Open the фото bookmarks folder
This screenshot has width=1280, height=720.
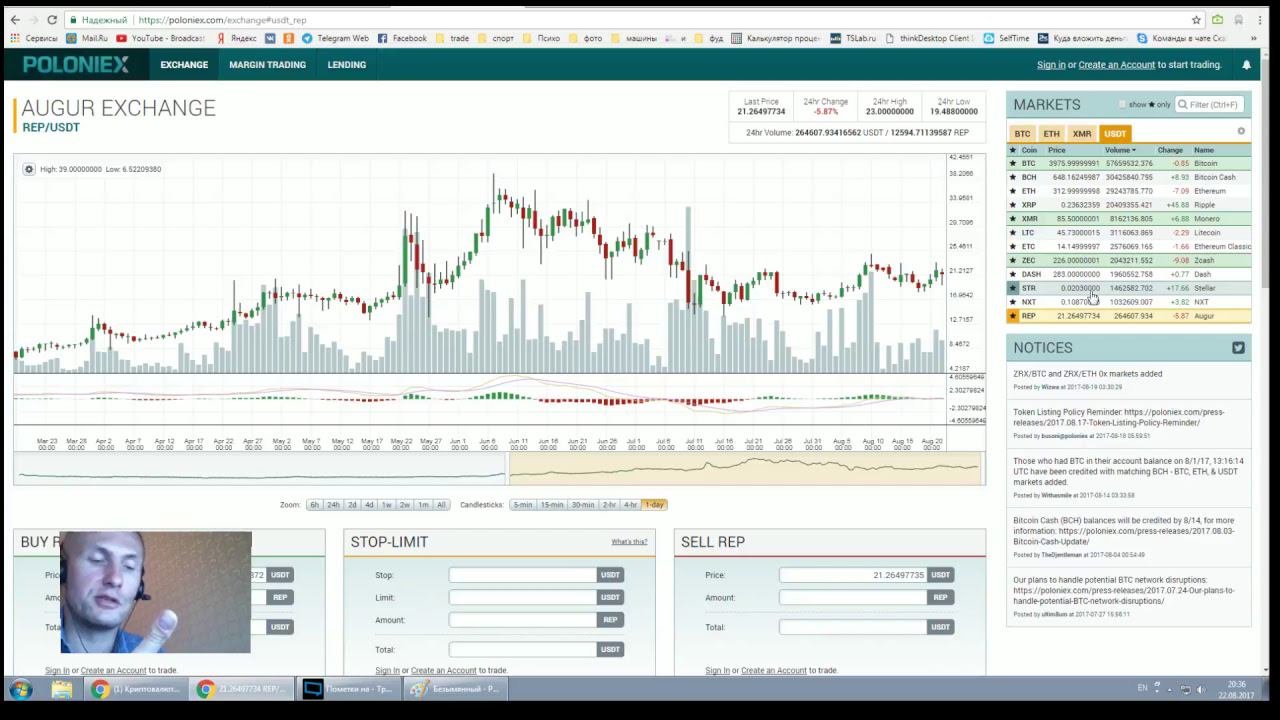pyautogui.click(x=585, y=39)
